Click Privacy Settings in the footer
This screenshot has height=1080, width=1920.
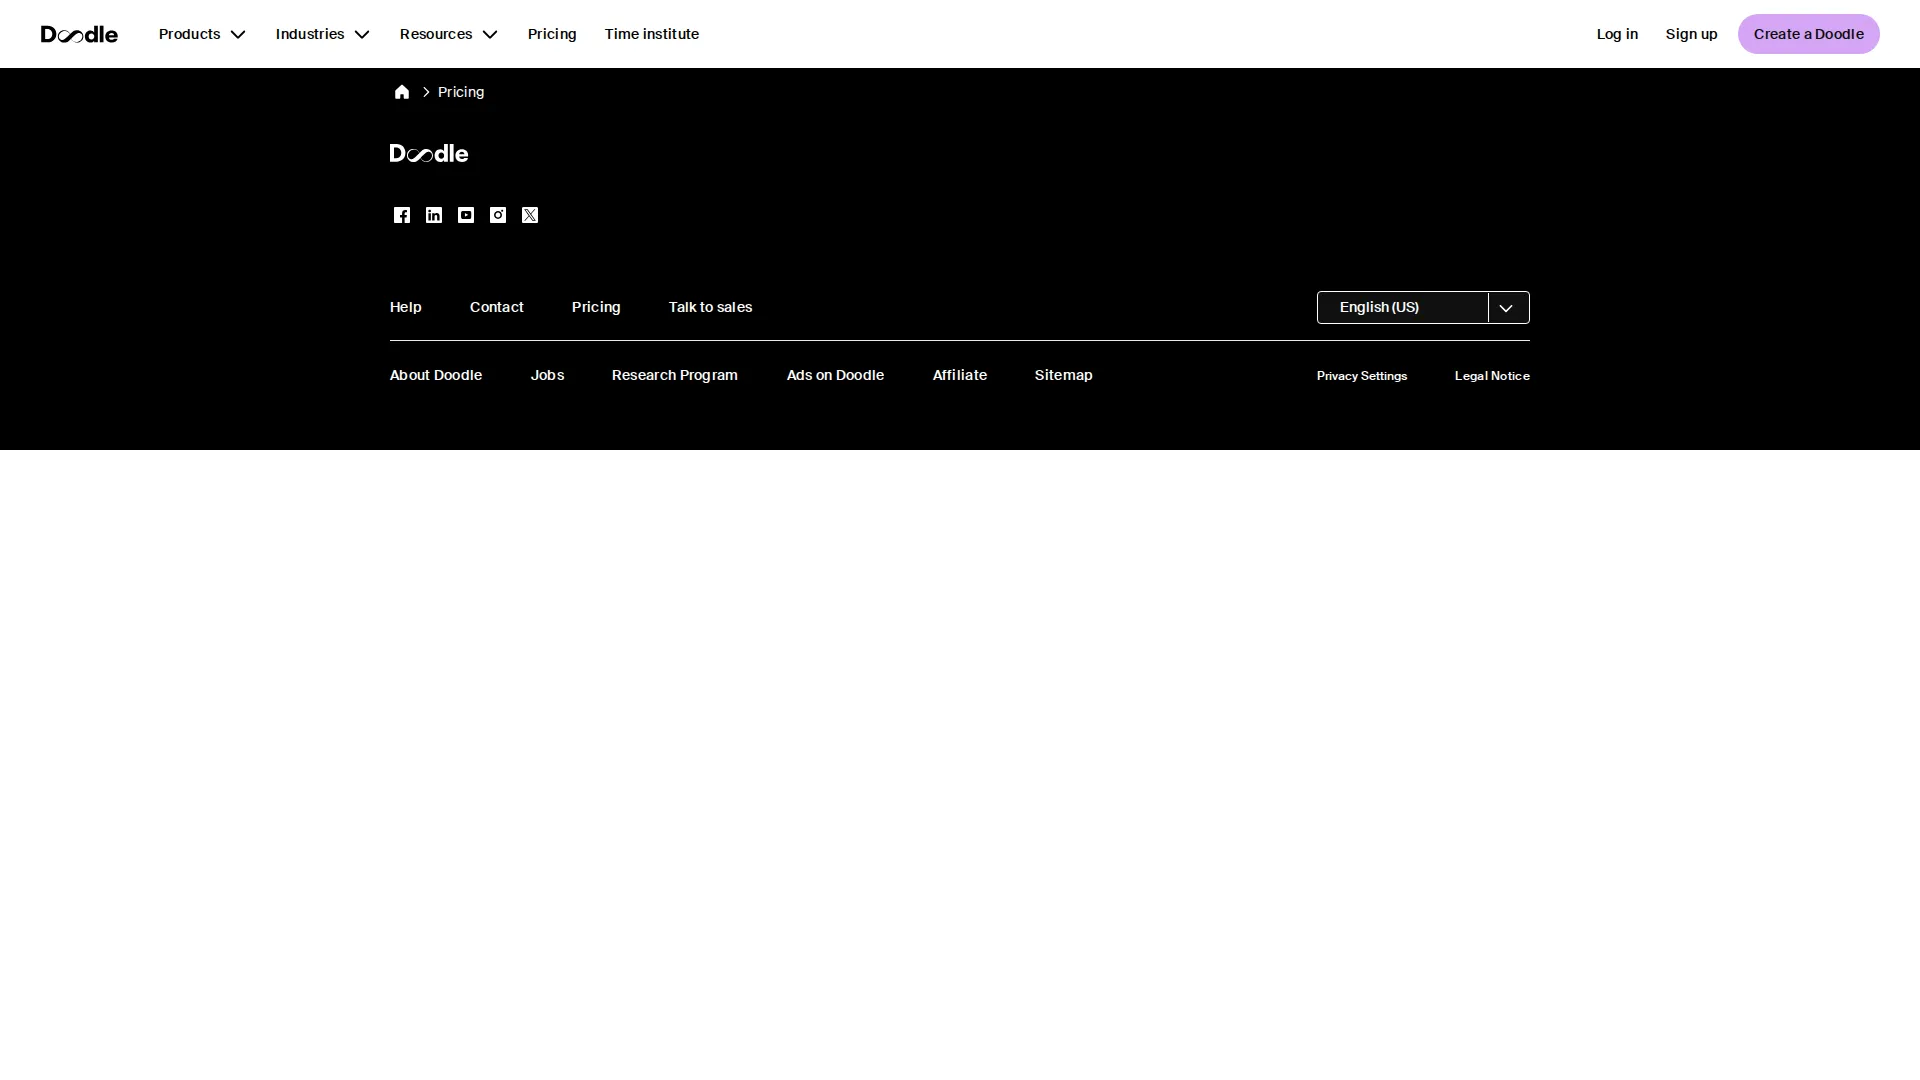click(1362, 375)
